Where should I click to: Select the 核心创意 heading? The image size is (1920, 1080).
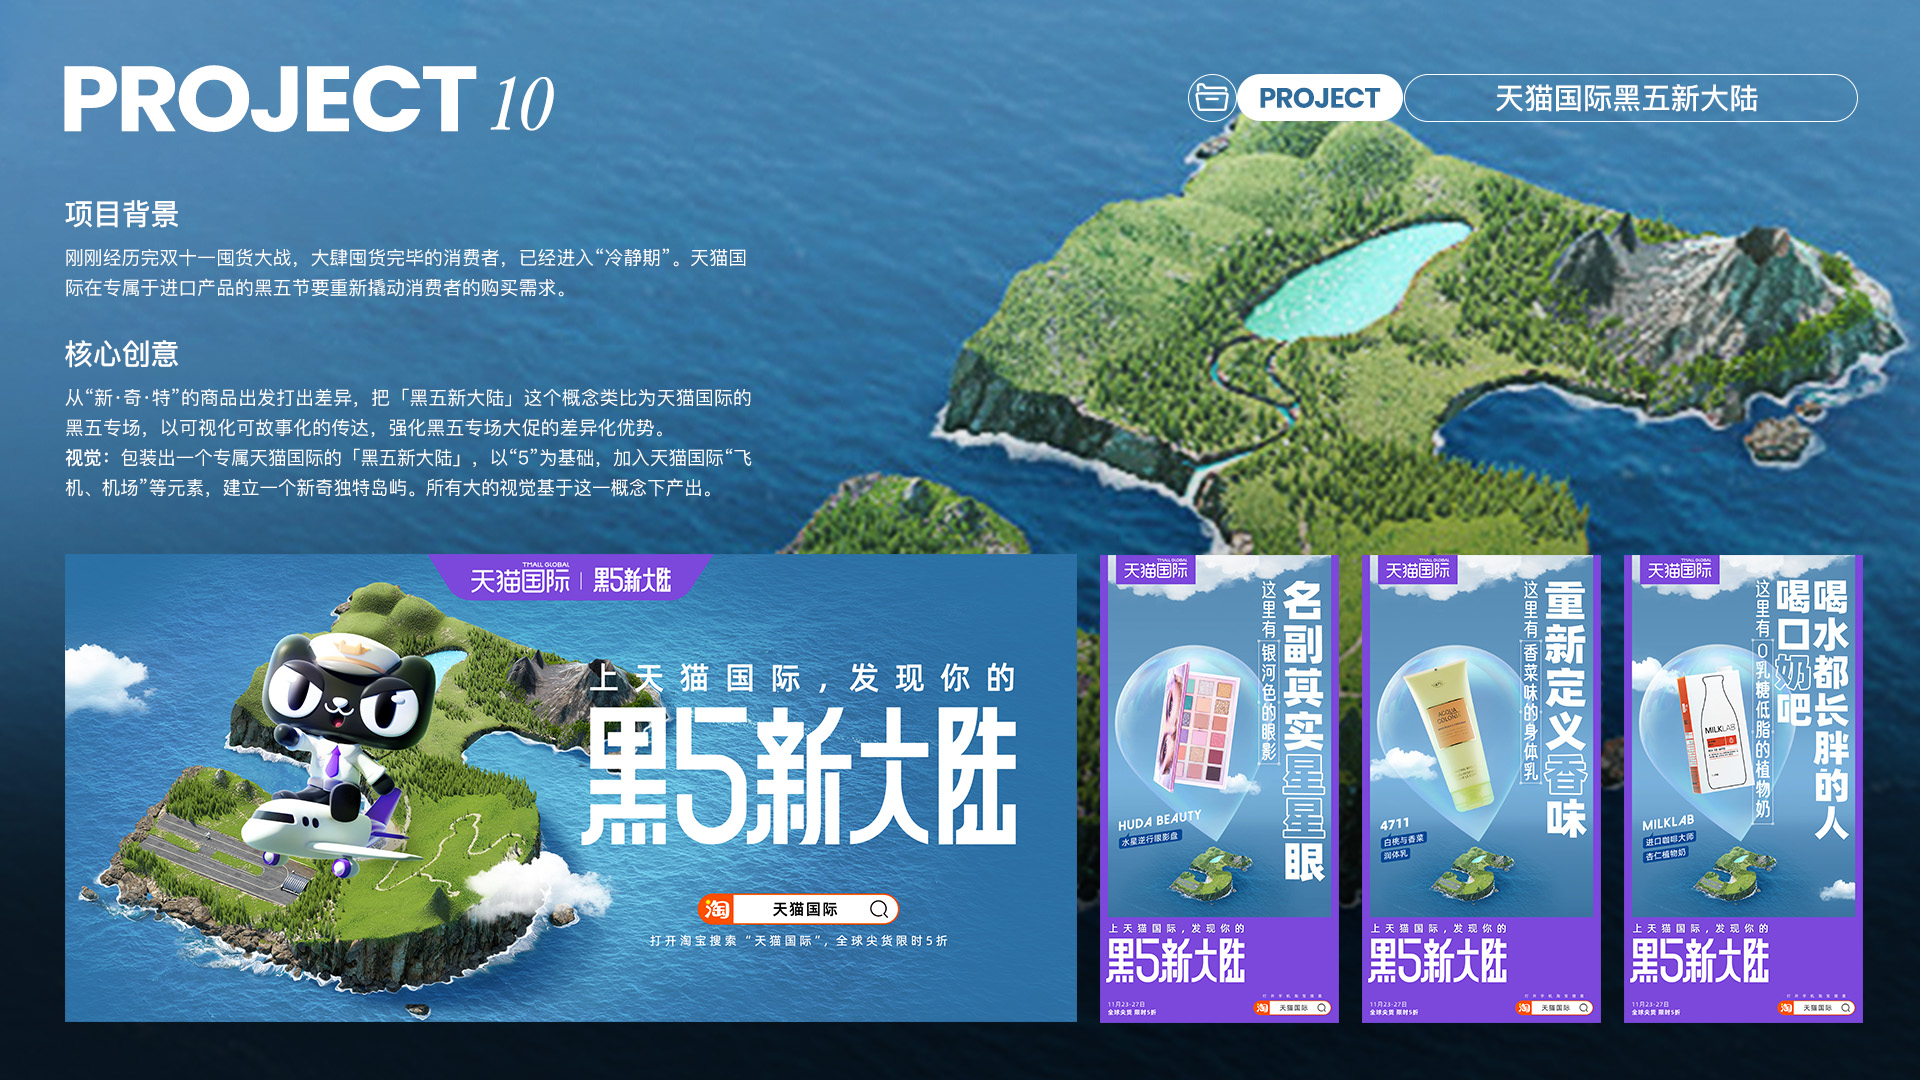122,354
